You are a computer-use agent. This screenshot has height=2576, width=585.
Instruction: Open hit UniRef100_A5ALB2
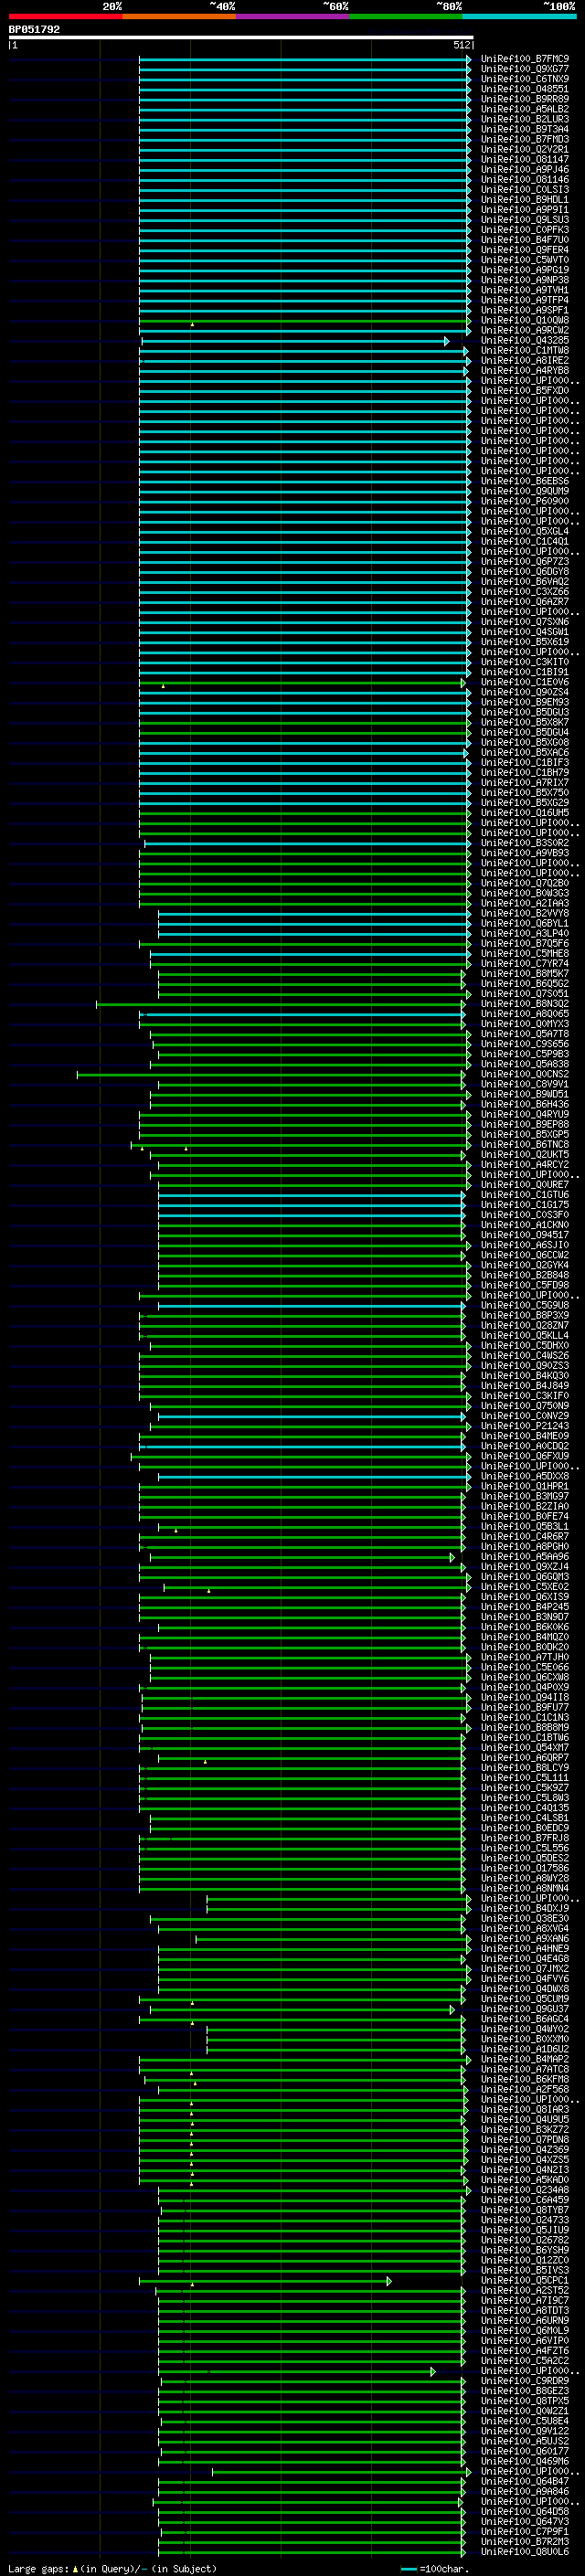pos(525,109)
